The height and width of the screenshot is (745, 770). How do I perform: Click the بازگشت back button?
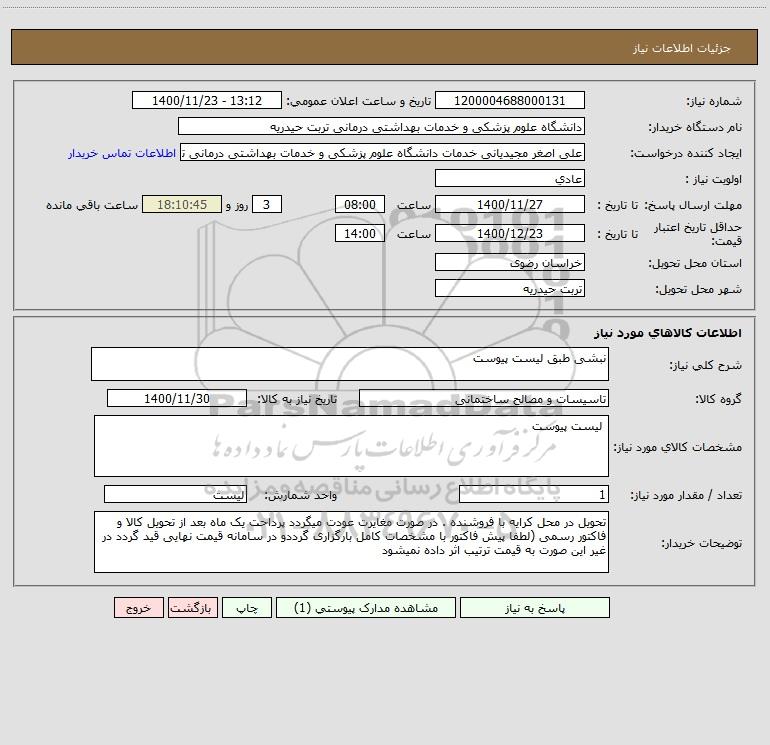[x=192, y=608]
